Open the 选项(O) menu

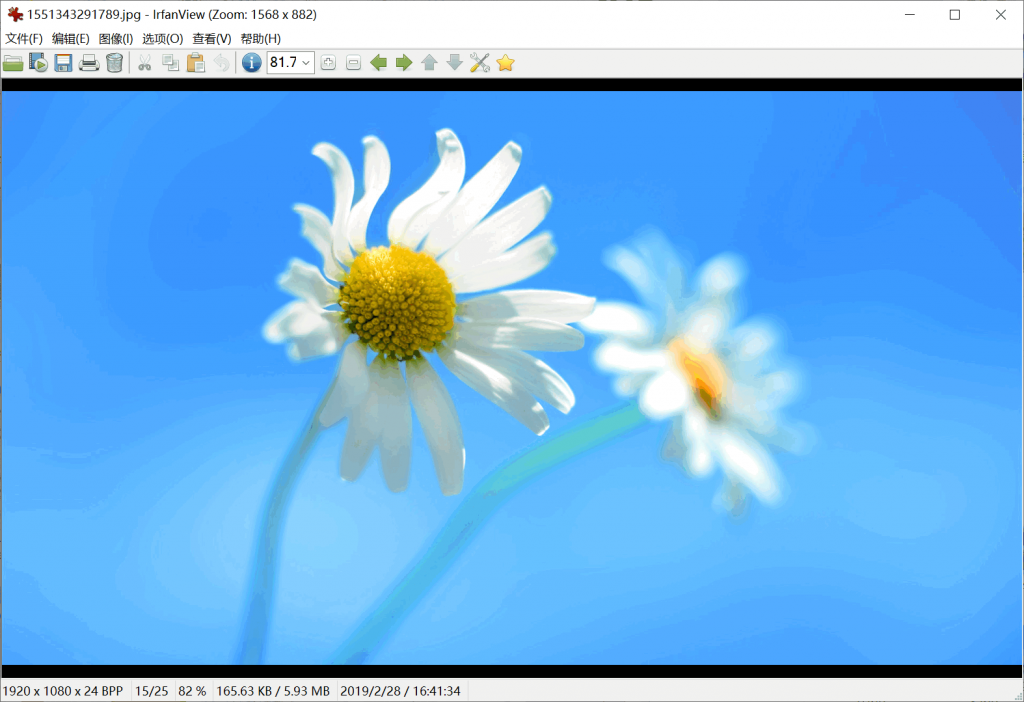tap(163, 39)
